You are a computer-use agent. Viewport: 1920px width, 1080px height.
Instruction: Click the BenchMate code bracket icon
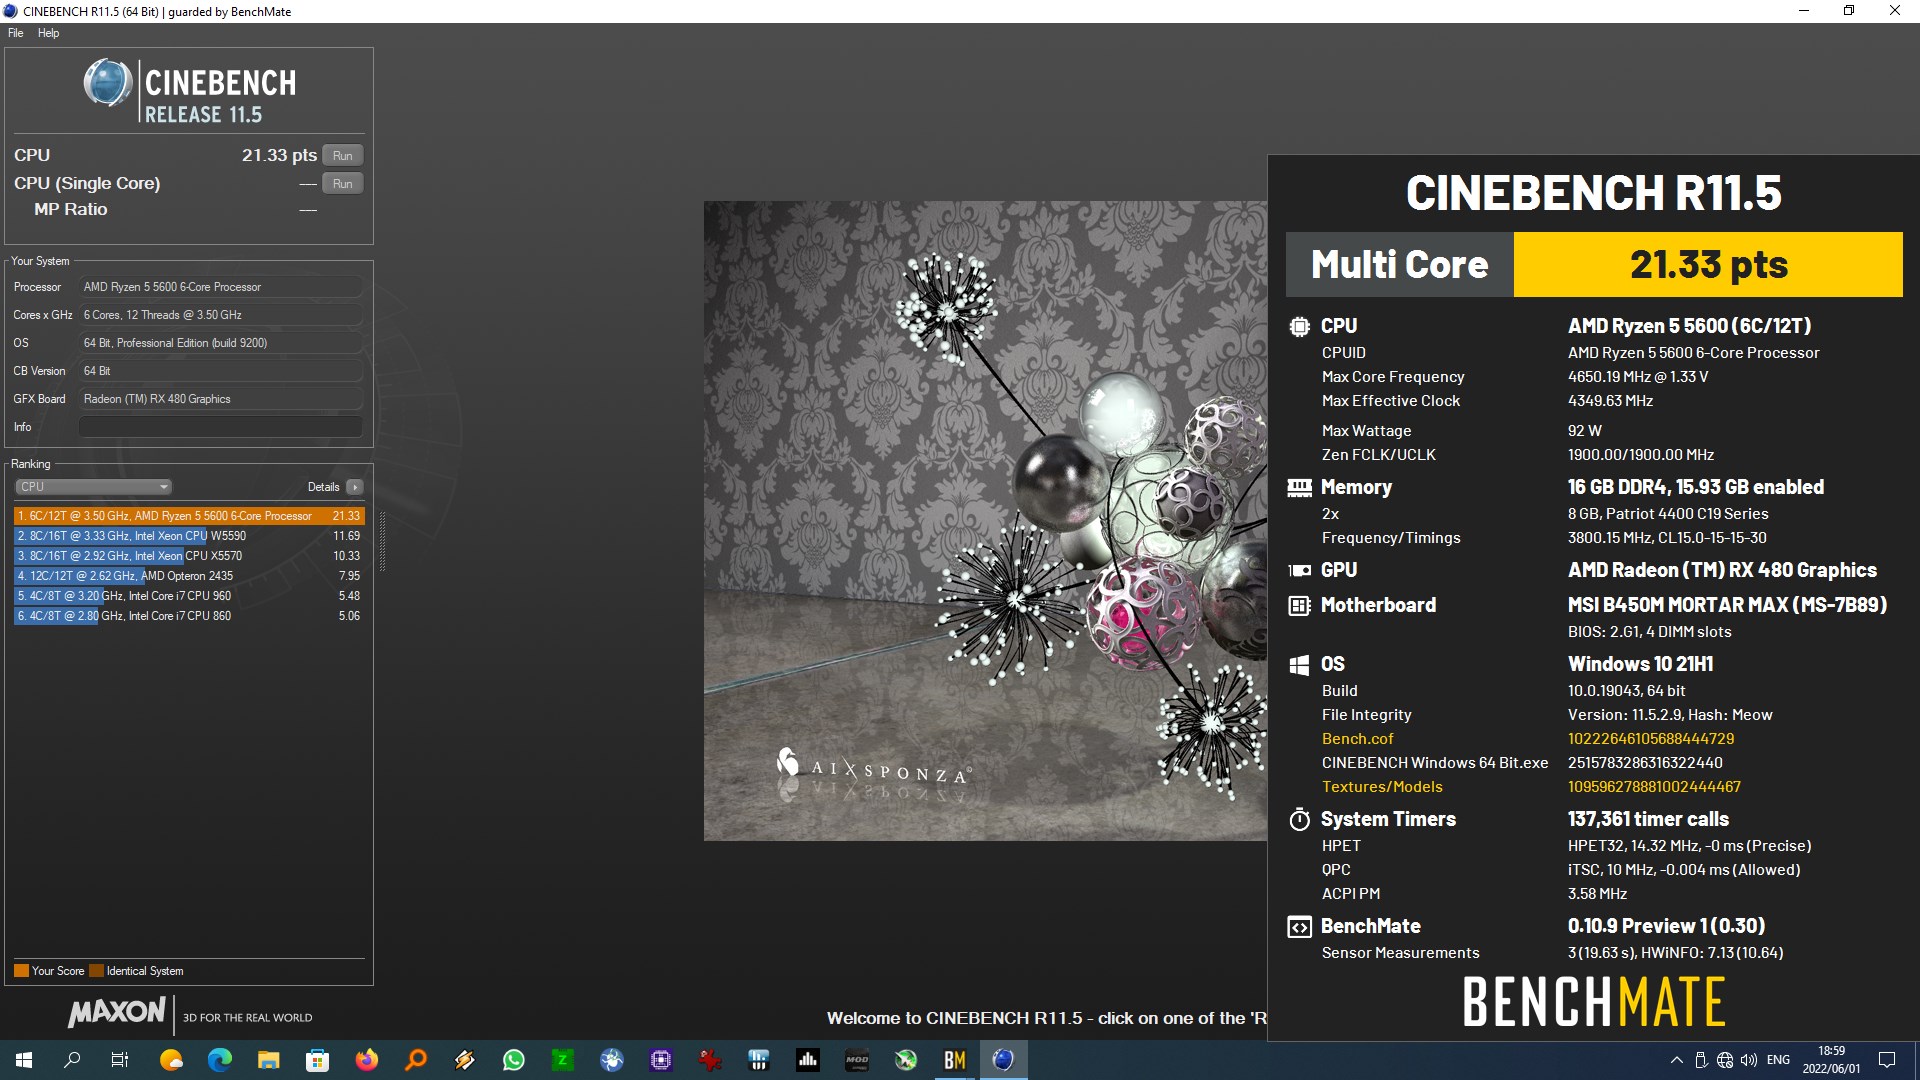pyautogui.click(x=1299, y=927)
